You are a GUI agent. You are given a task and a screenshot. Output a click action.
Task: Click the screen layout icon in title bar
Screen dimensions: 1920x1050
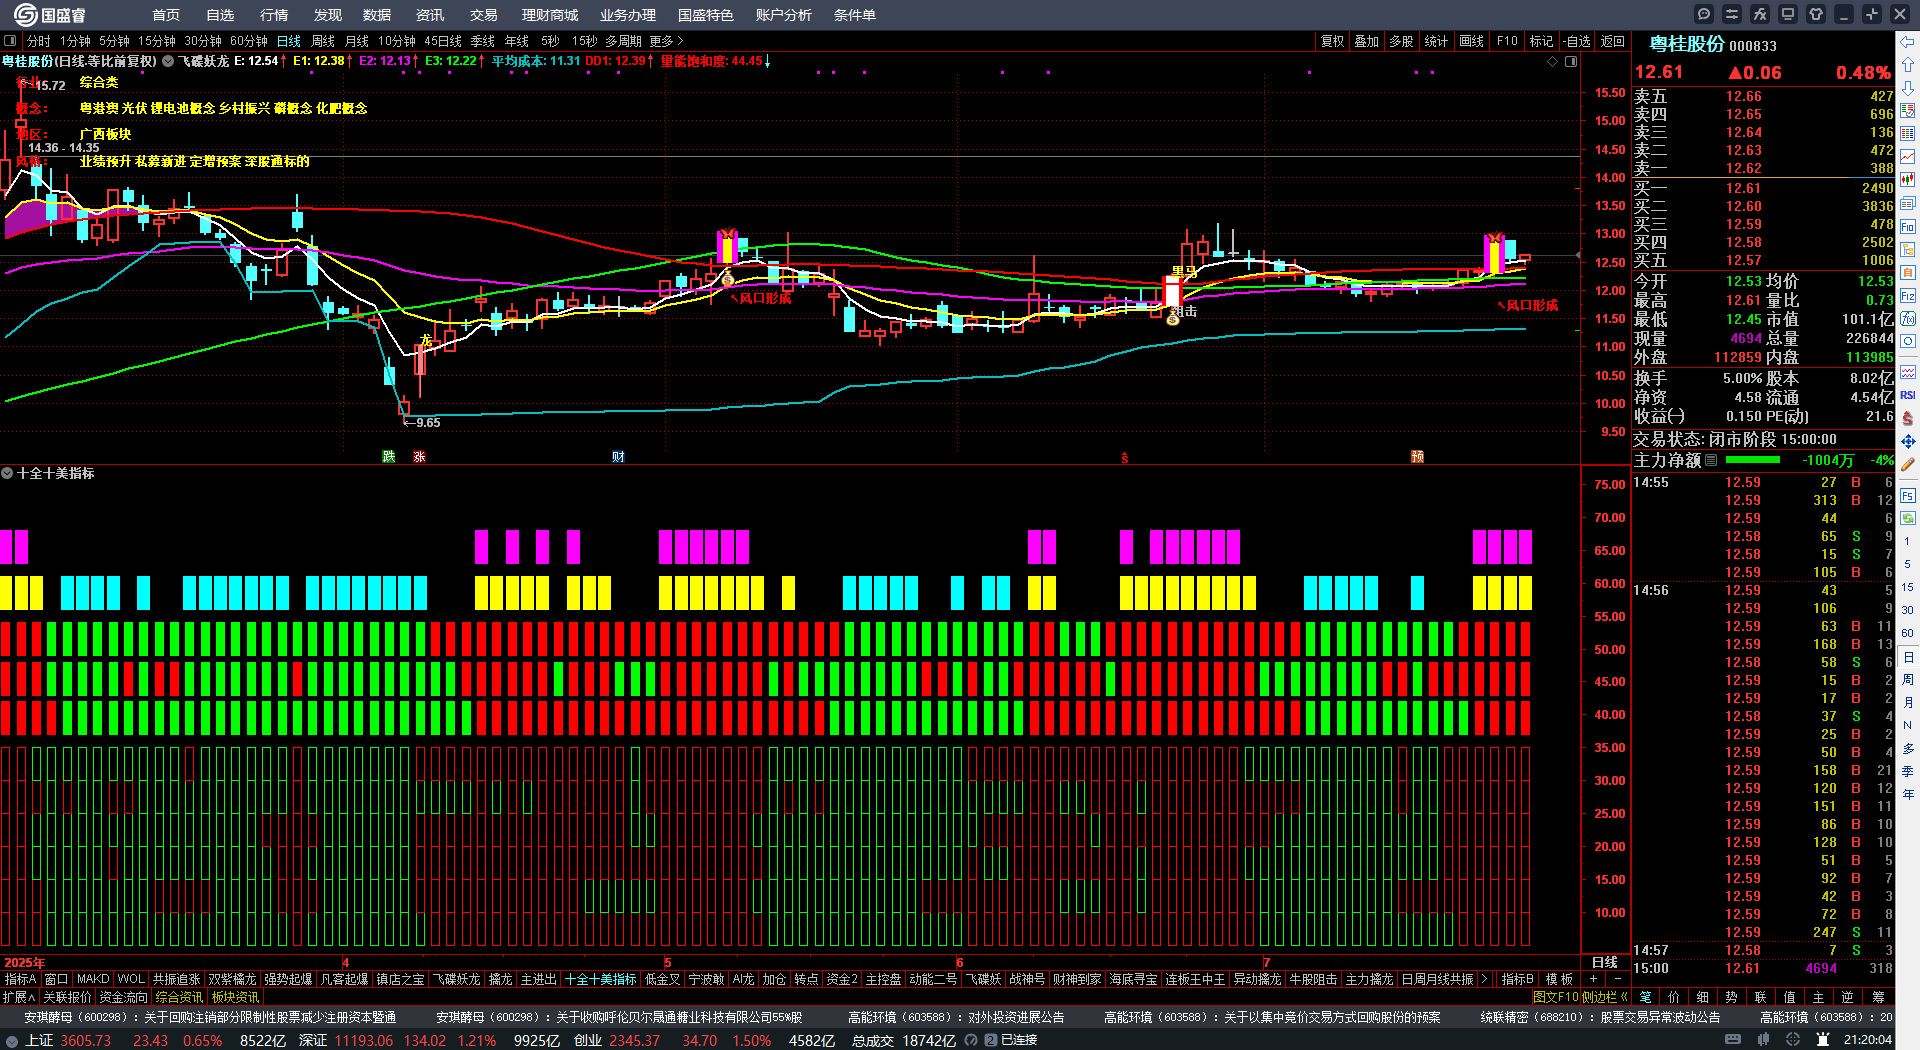pos(1788,14)
